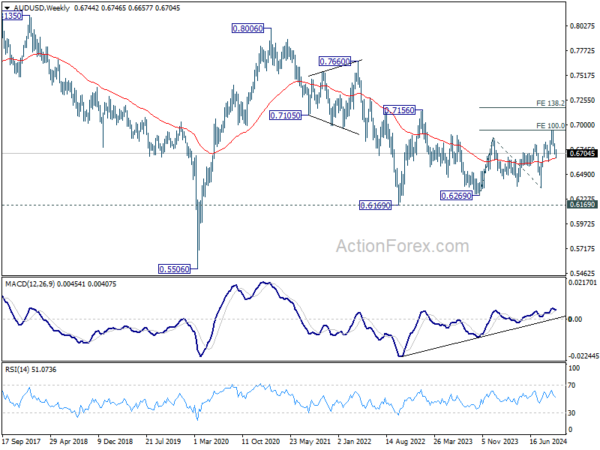
Task: Click the 14 Aug 2022 date on the time axis
Action: pyautogui.click(x=405, y=441)
